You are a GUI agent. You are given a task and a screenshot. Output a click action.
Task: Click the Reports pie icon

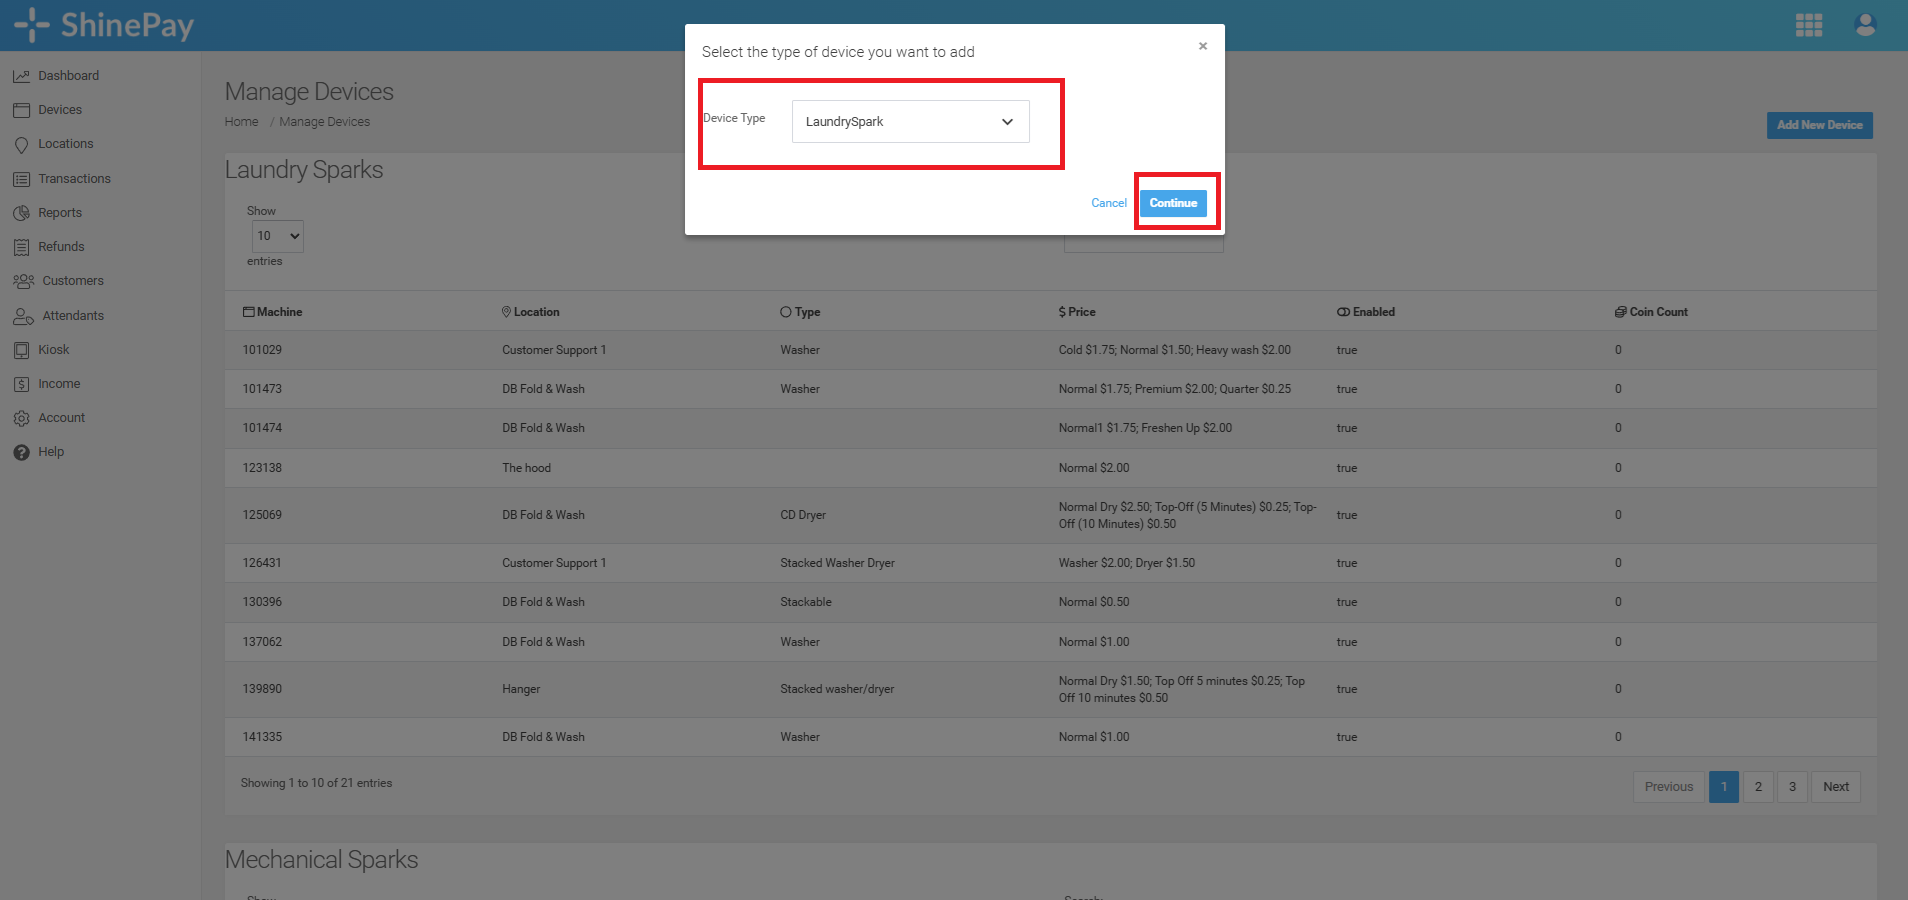pos(21,213)
